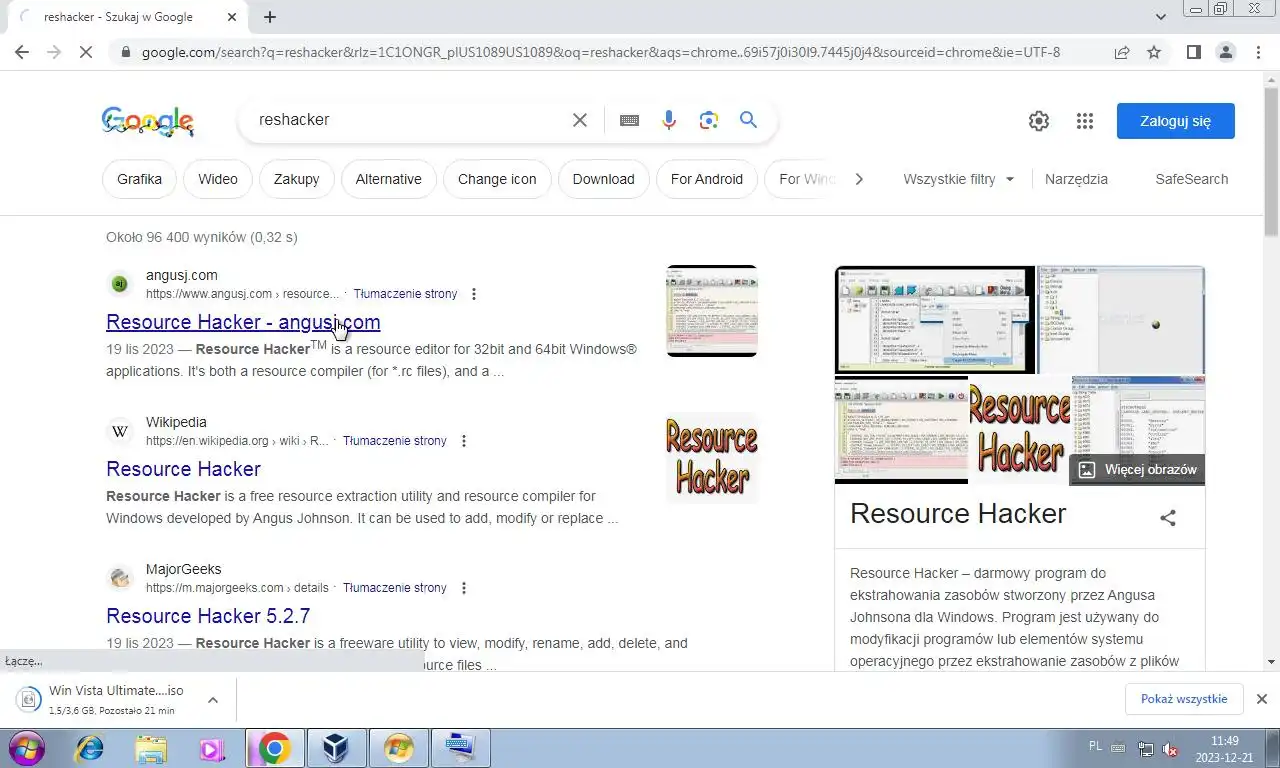Open Narzędzia search tools
This screenshot has height=768, width=1280.
click(1076, 179)
